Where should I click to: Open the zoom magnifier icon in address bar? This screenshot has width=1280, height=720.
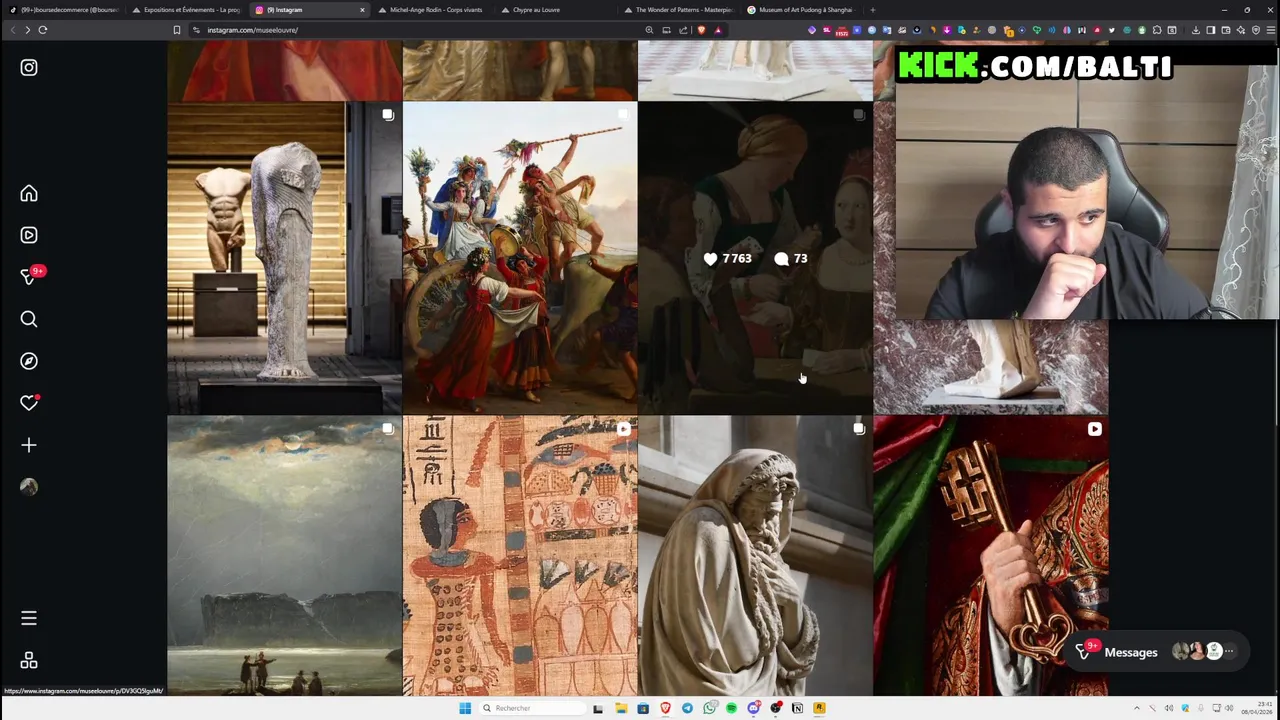(x=649, y=30)
